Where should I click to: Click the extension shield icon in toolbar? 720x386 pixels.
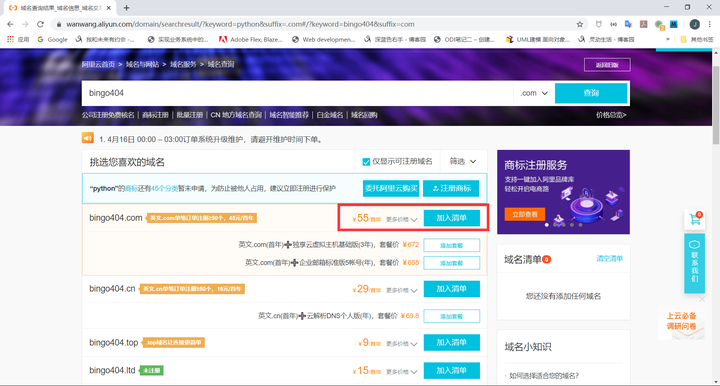598,24
